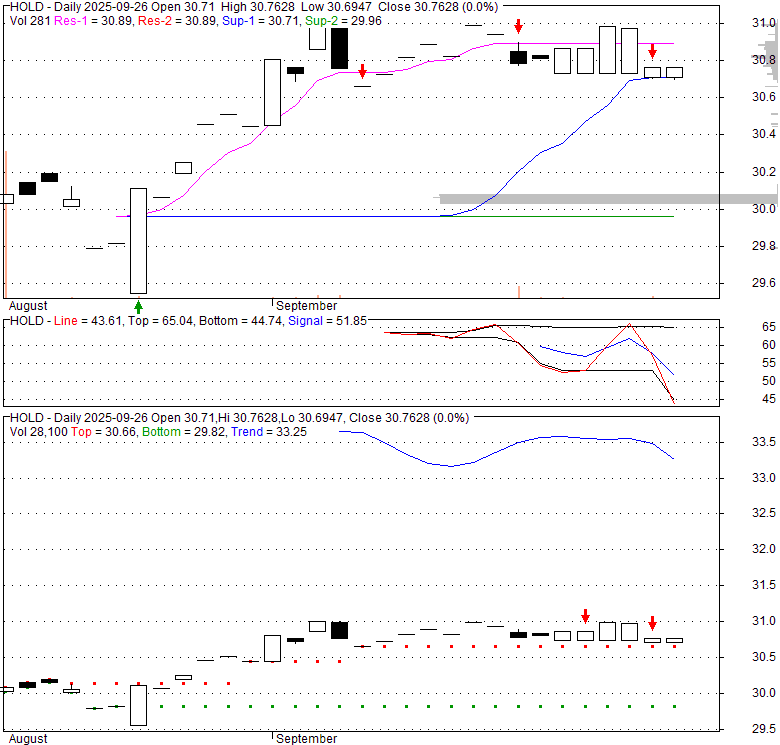780x745 pixels.
Task: Click the Vol 281 value in the Res/Sup chart
Action: click(x=30, y=21)
